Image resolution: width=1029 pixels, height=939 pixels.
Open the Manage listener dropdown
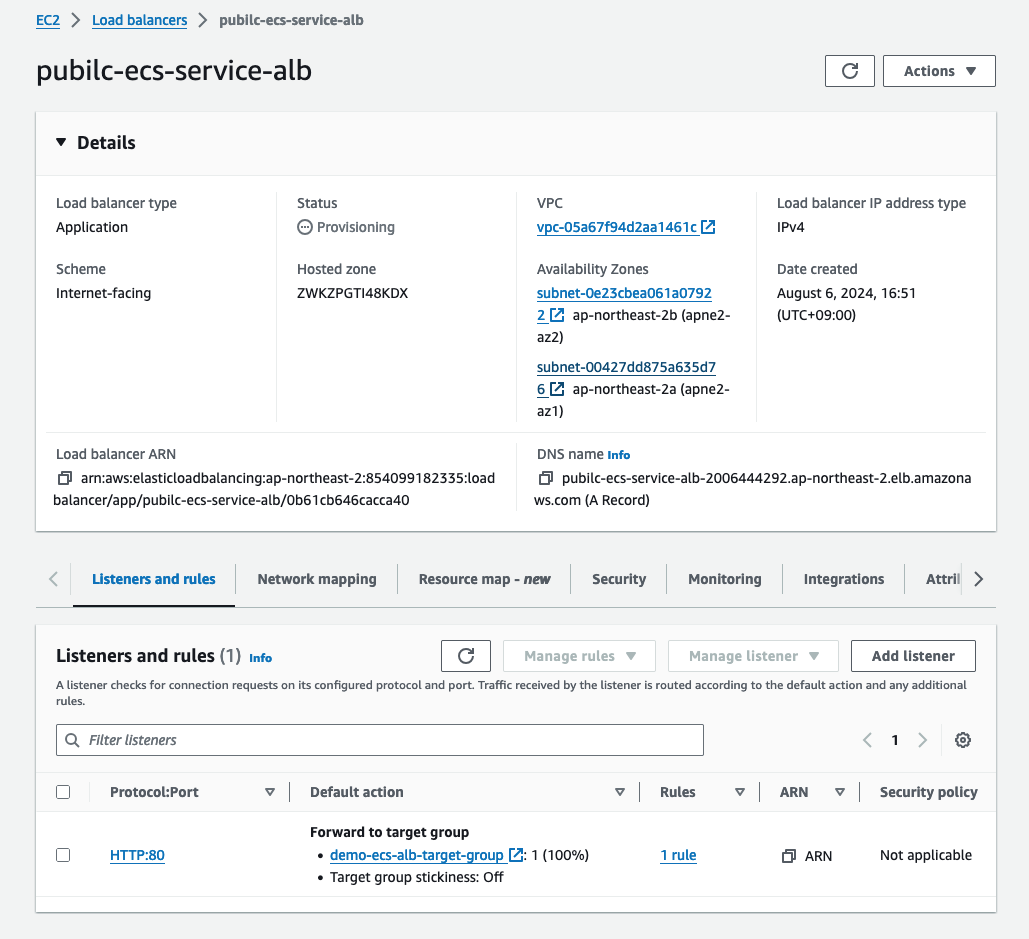(753, 656)
